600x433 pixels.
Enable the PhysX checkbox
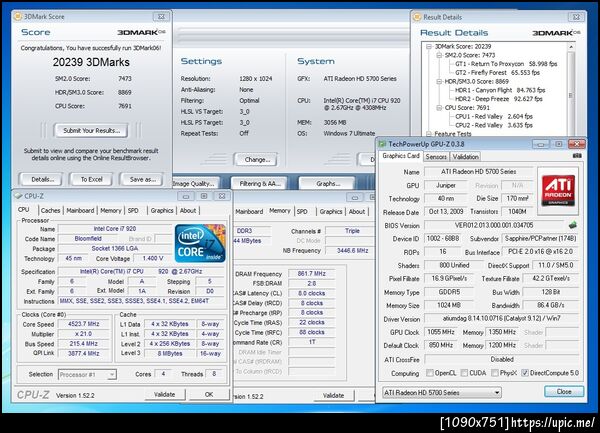(494, 373)
